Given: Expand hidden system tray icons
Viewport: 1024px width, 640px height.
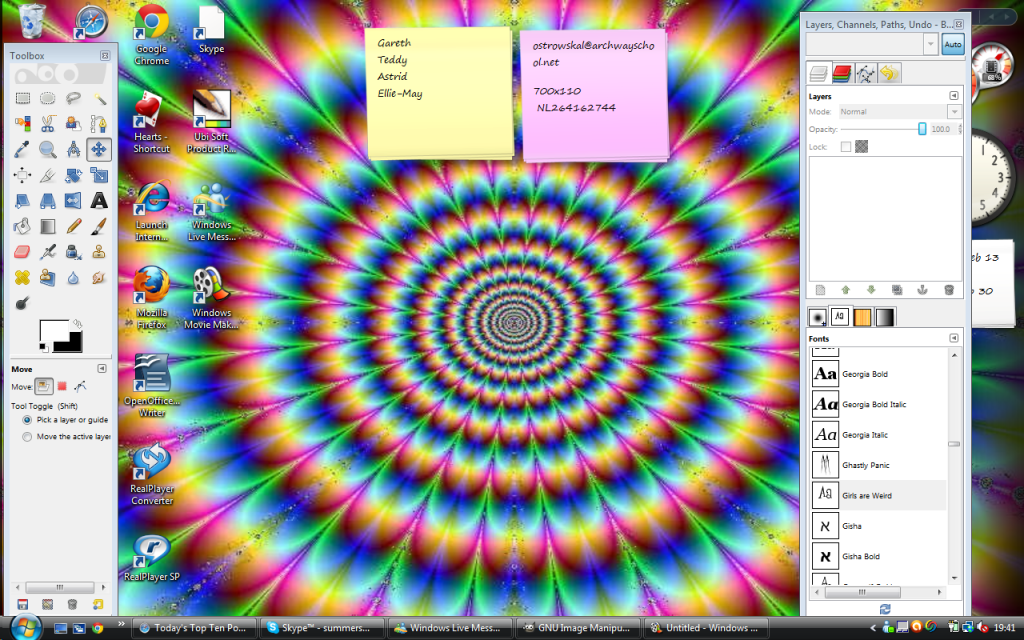Looking at the screenshot, I should [x=872, y=628].
